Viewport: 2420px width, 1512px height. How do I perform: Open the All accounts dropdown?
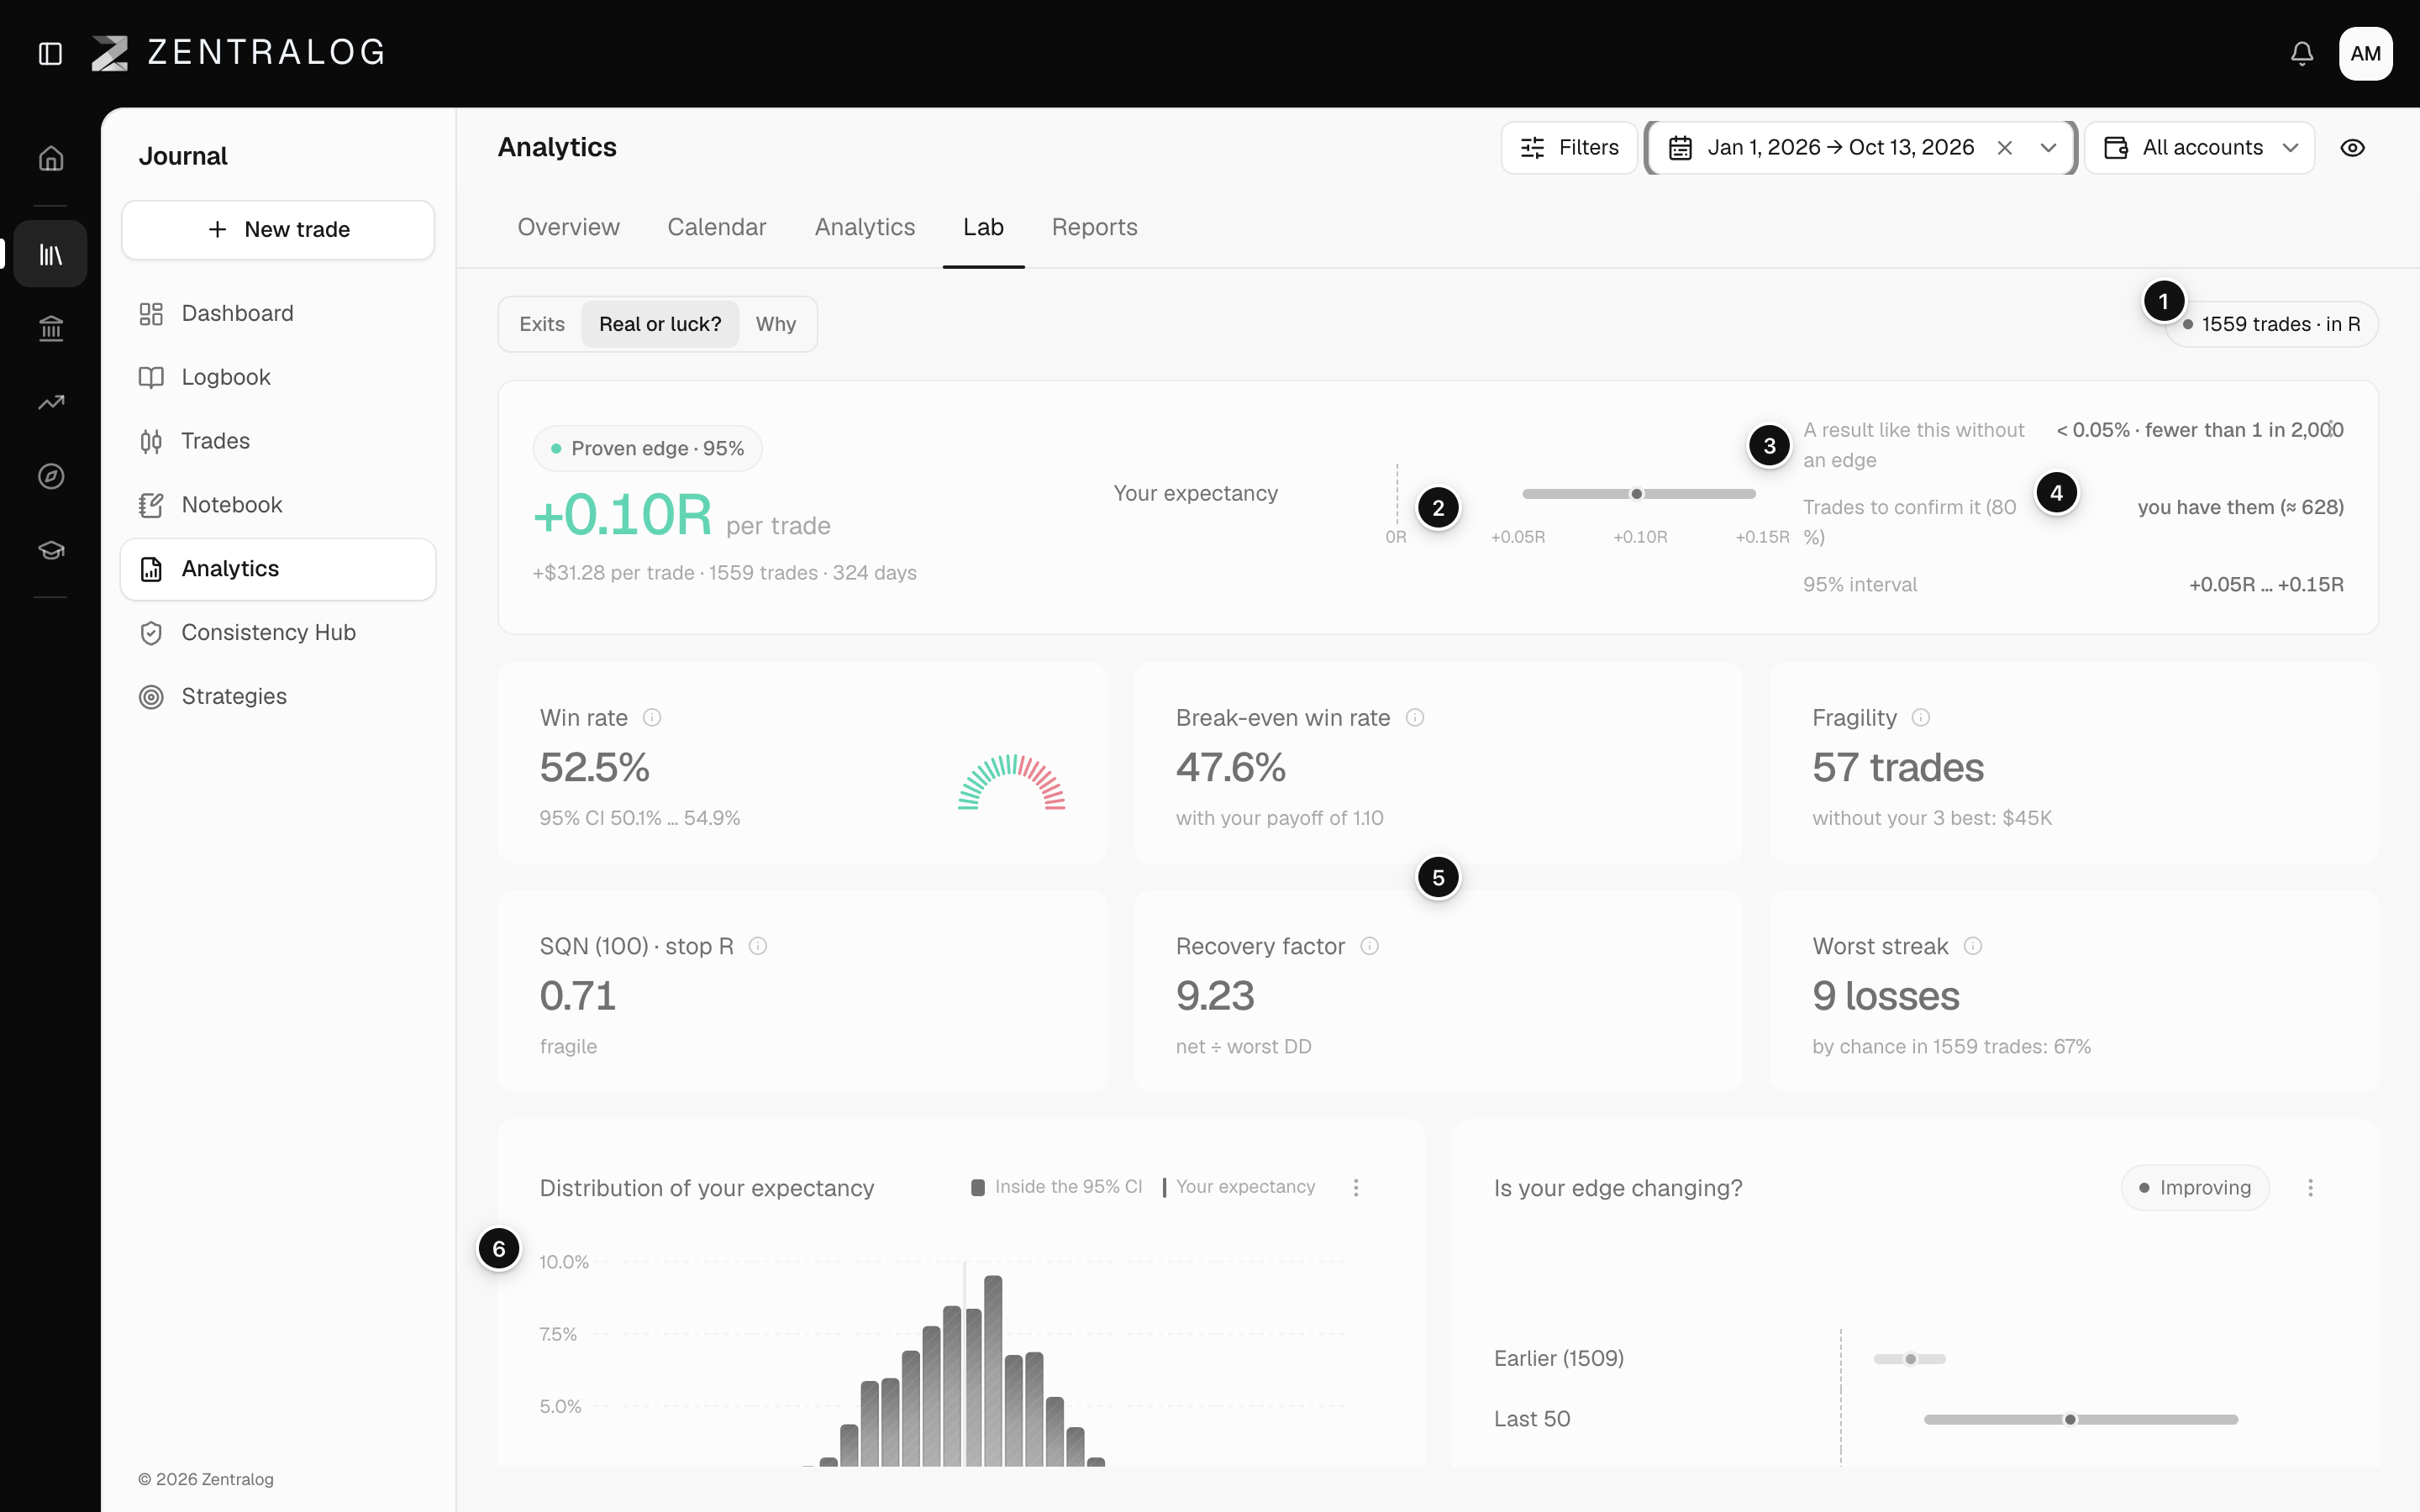[2200, 148]
